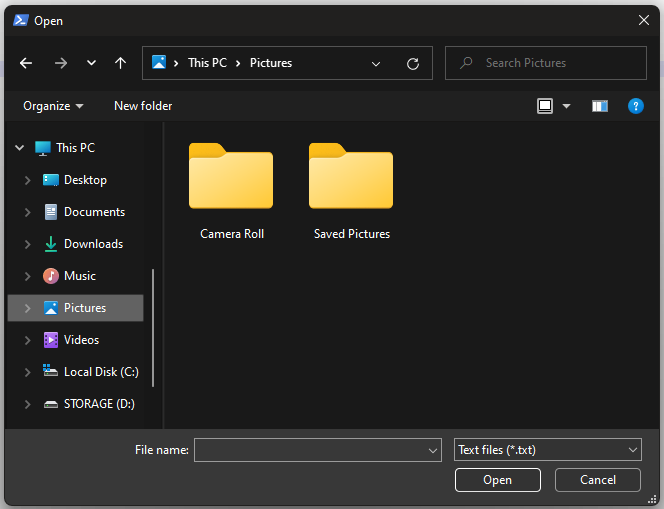Go forward with the right arrow
The height and width of the screenshot is (509, 664).
pyautogui.click(x=61, y=64)
